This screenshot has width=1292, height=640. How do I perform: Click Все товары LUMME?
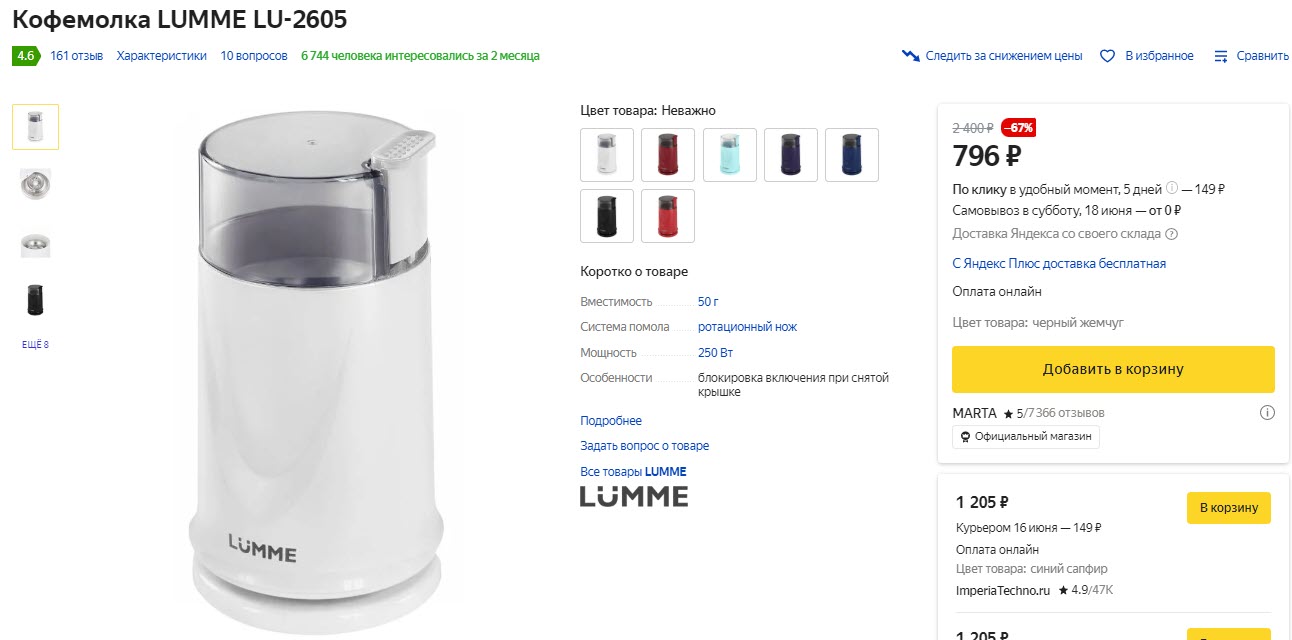634,471
